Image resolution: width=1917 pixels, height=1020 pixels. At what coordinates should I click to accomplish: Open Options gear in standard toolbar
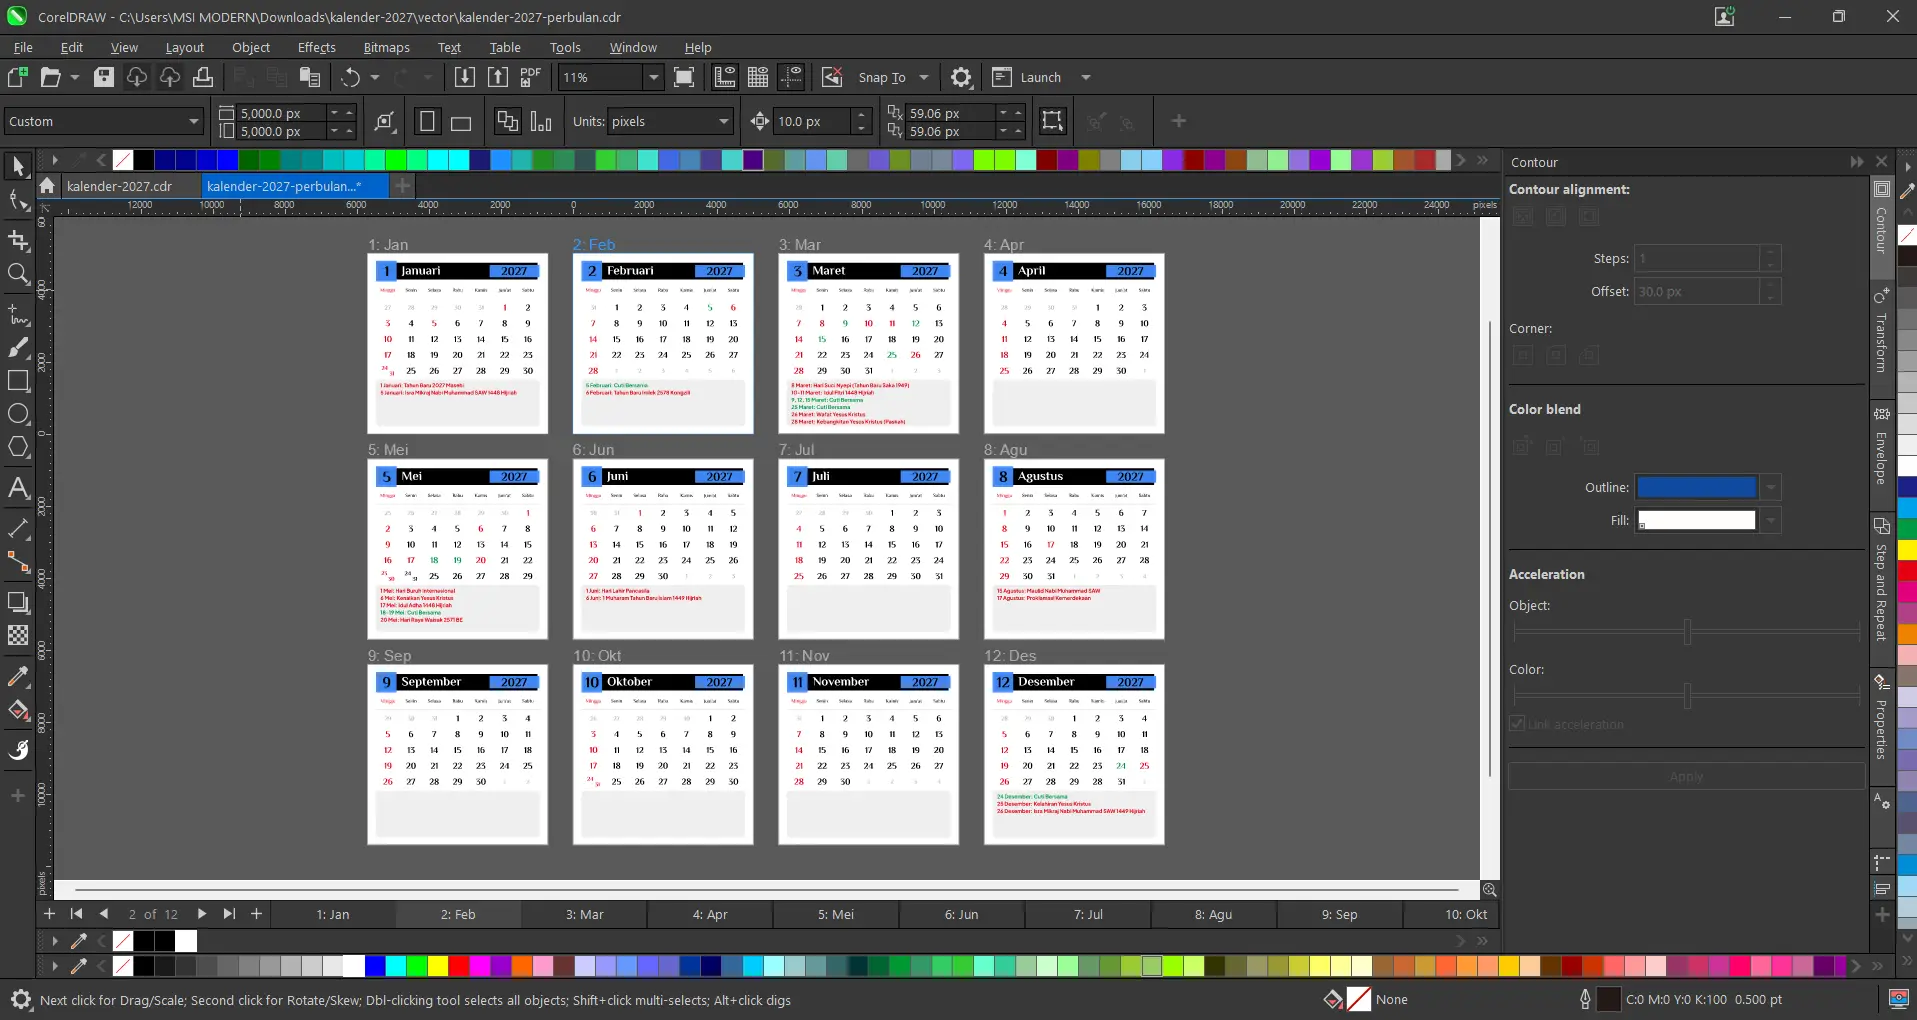coord(961,77)
